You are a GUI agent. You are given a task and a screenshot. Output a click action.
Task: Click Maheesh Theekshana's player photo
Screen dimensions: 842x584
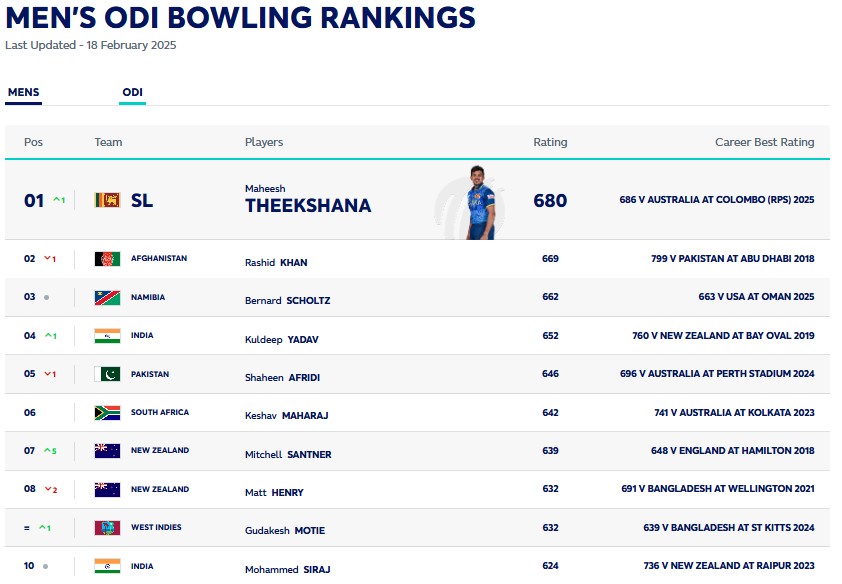[x=480, y=202]
